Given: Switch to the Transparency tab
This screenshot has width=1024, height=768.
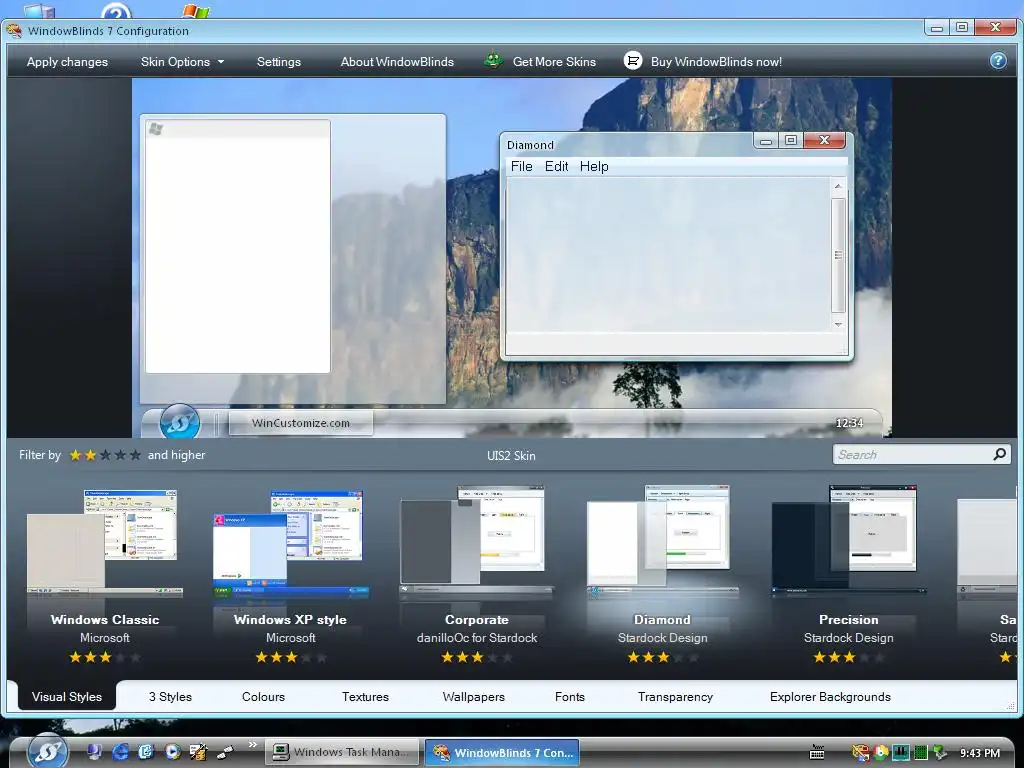Looking at the screenshot, I should tap(675, 696).
